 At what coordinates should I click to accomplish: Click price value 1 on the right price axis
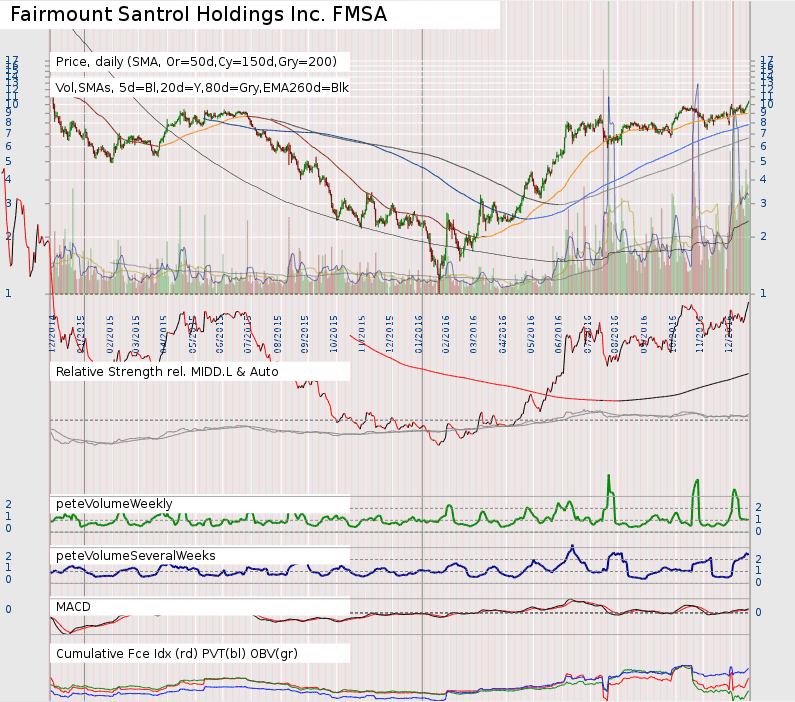click(764, 293)
